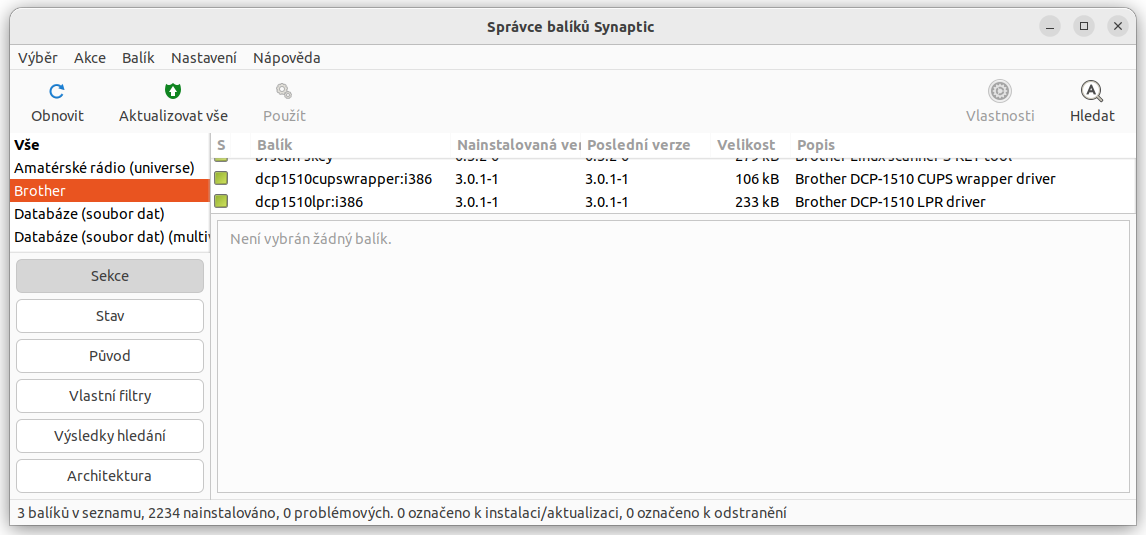Click the Obnovit reload icon
This screenshot has width=1146, height=535.
click(x=57, y=92)
